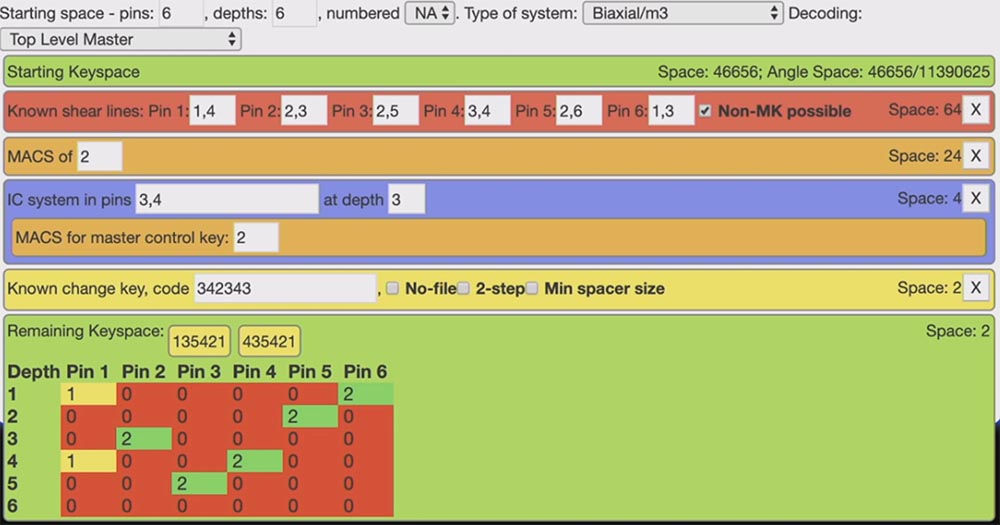Viewport: 1000px width, 525px height.
Task: Click the Starting Keyspace label
Action: [x=73, y=71]
